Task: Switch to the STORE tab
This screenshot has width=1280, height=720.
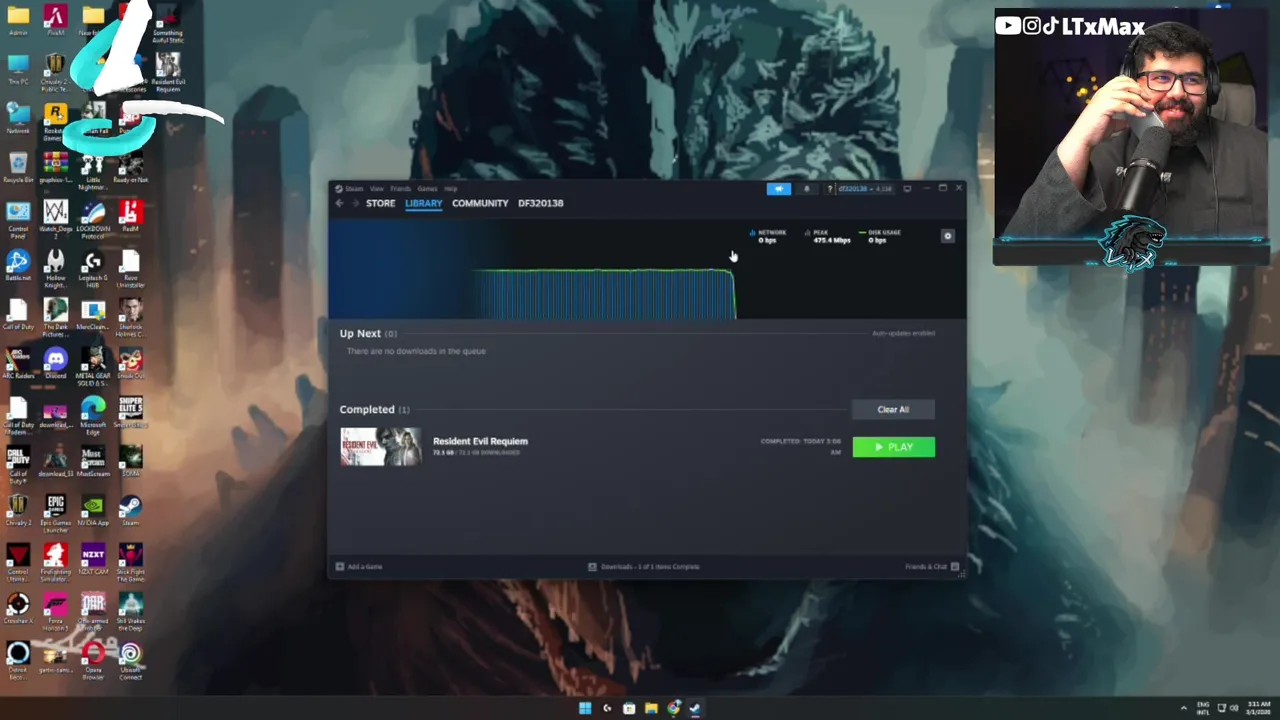Action: pos(380,203)
